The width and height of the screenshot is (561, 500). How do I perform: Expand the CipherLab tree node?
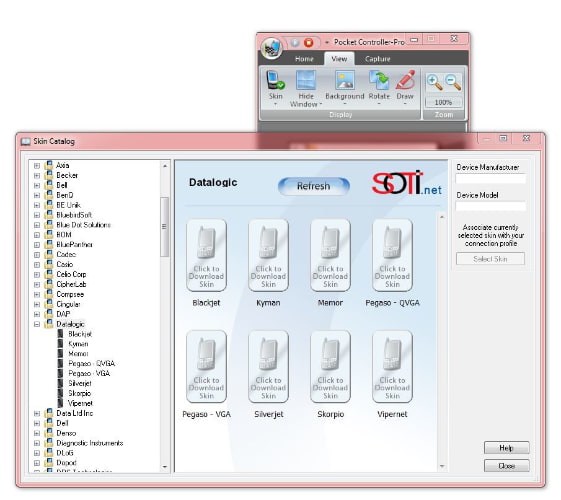pos(36,285)
